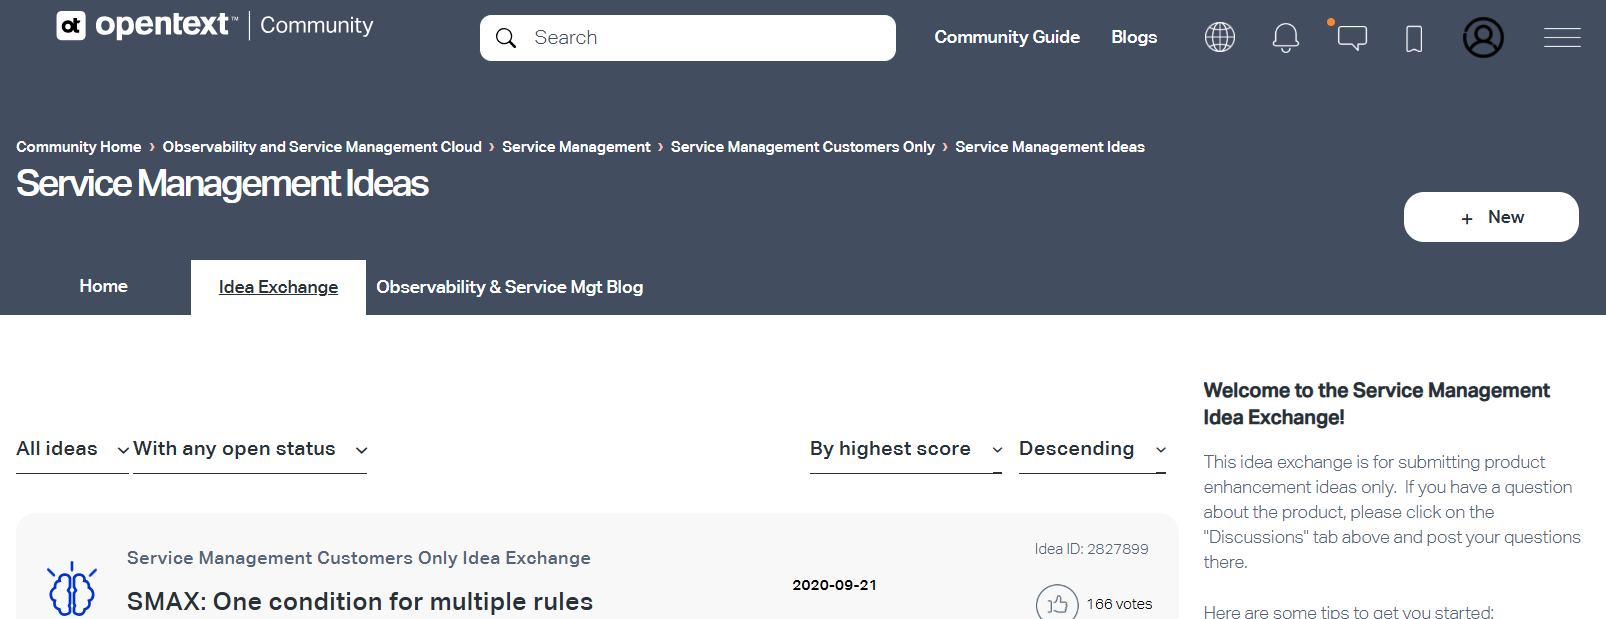This screenshot has width=1606, height=619.
Task: Expand the All ideas dropdown
Action: point(72,449)
